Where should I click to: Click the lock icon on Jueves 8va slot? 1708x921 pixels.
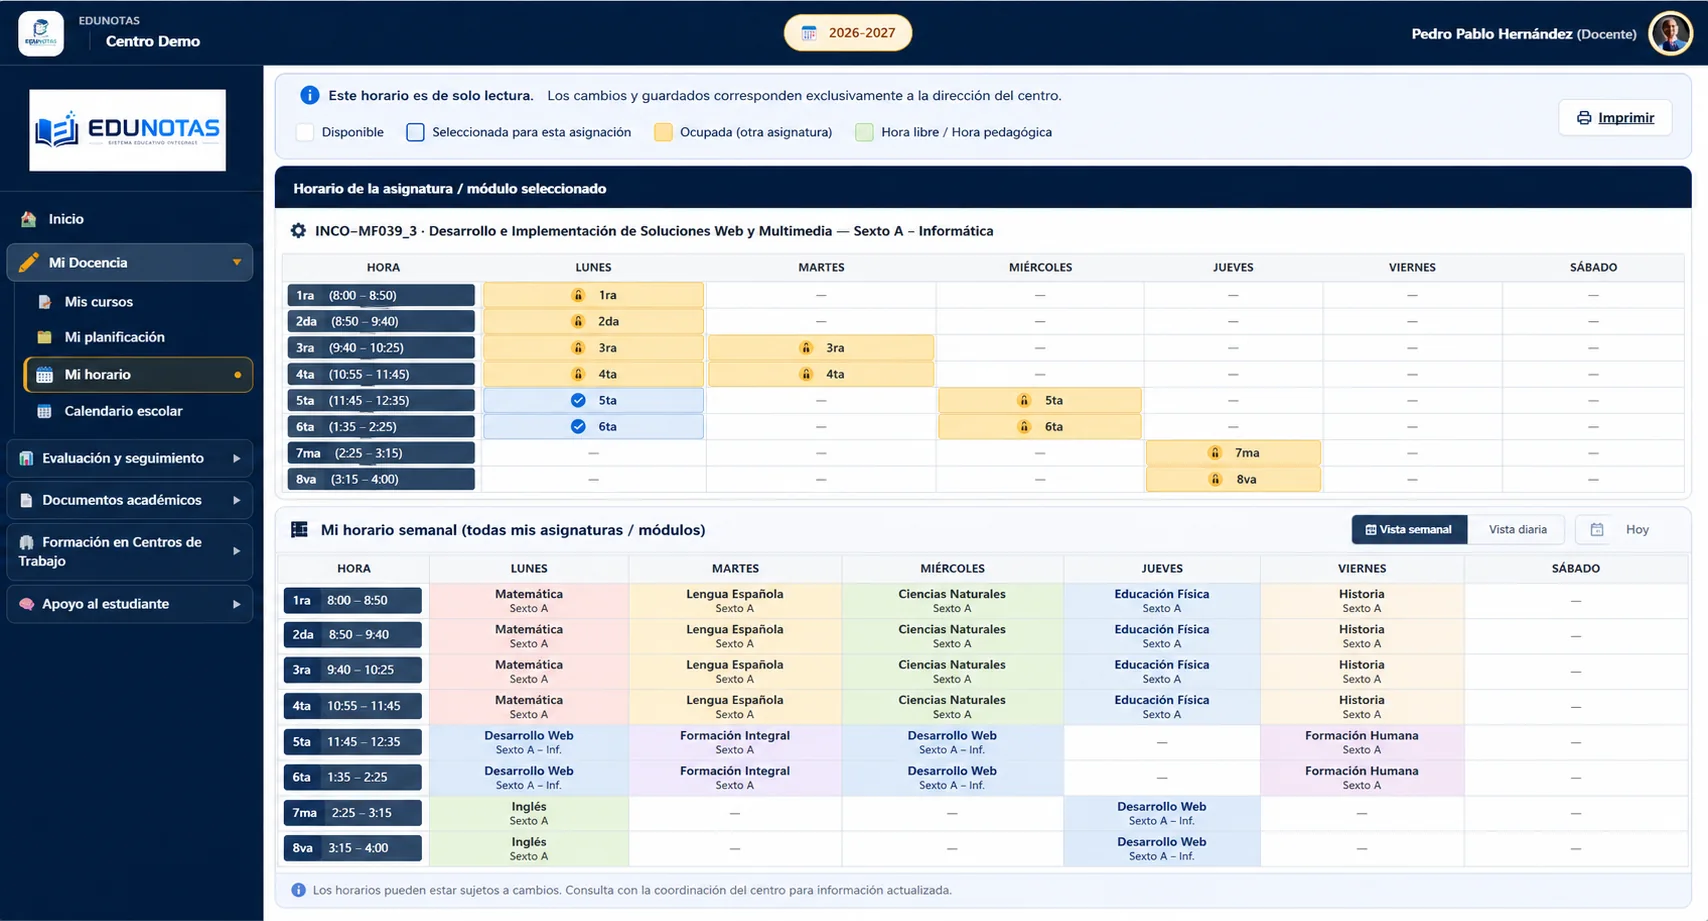(x=1215, y=479)
